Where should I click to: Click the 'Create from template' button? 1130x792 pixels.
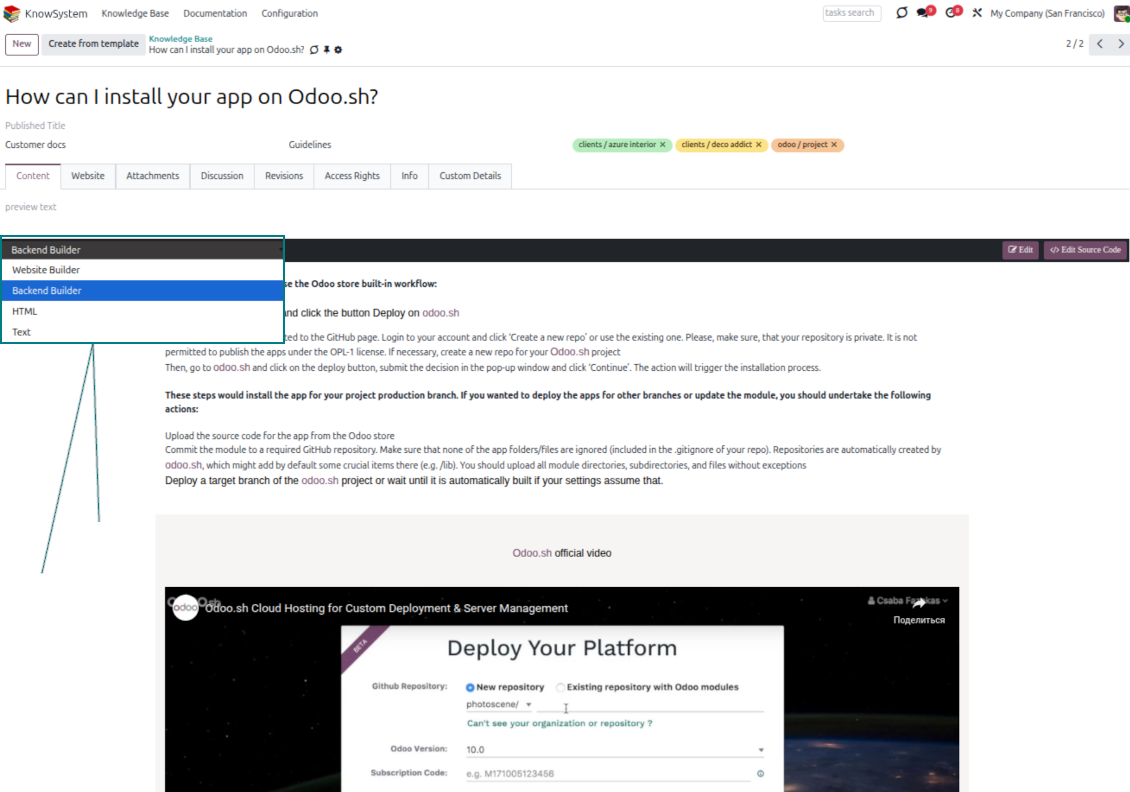pyautogui.click(x=93, y=44)
